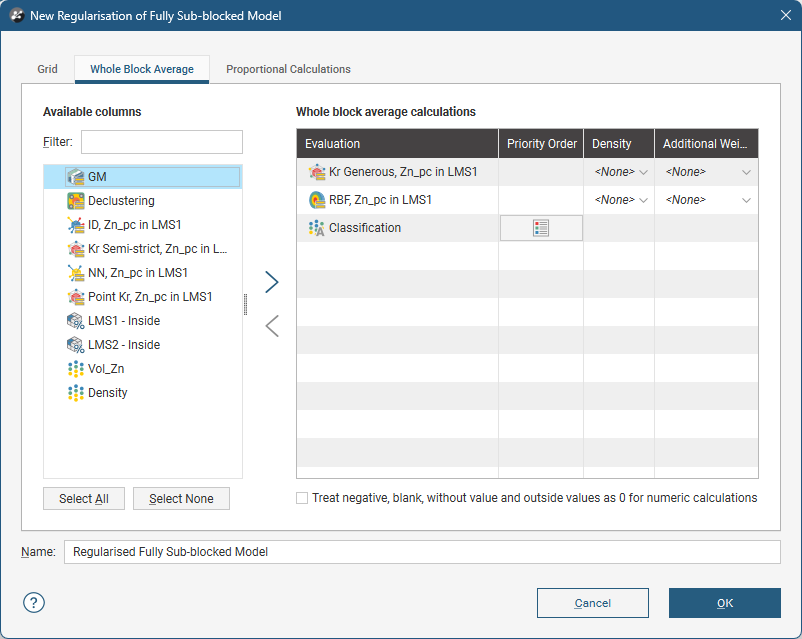
Task: Open the Classification priority order list button
Action: pos(541,228)
